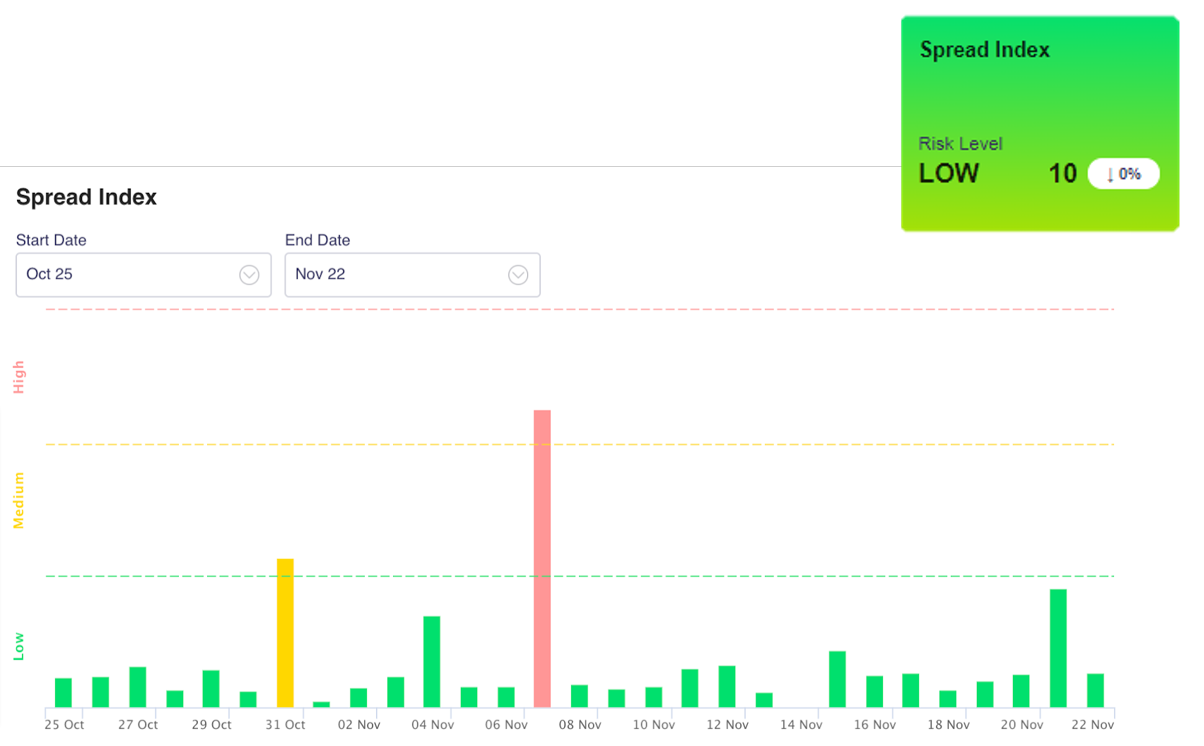Select the green bar for 21 Nov

tap(1058, 649)
